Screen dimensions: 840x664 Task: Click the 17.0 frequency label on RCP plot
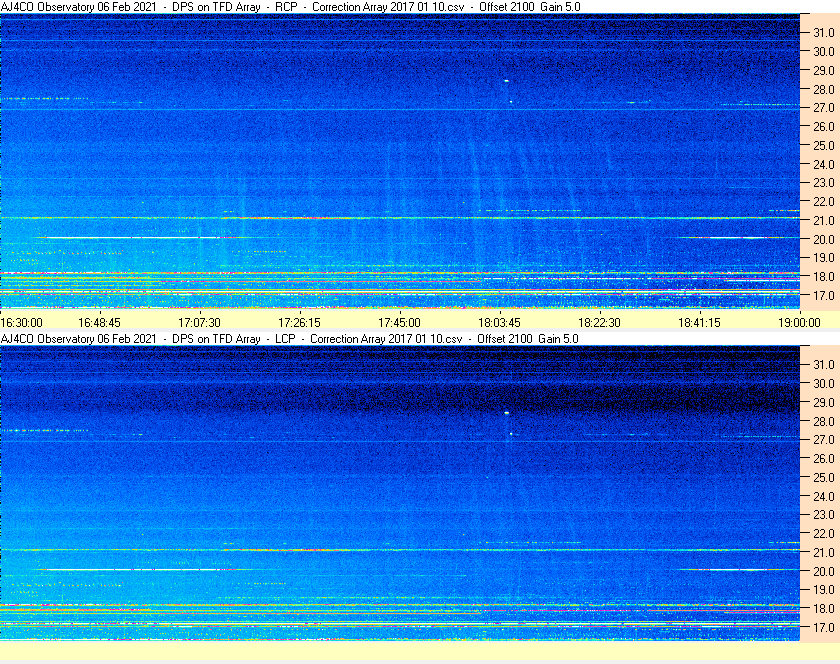pyautogui.click(x=824, y=295)
